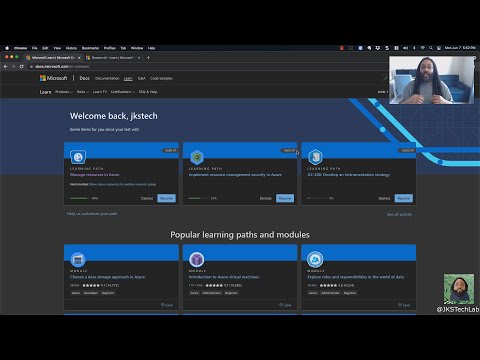The image size is (480, 360).
Task: Click the data storage approach module icon
Action: click(x=78, y=259)
